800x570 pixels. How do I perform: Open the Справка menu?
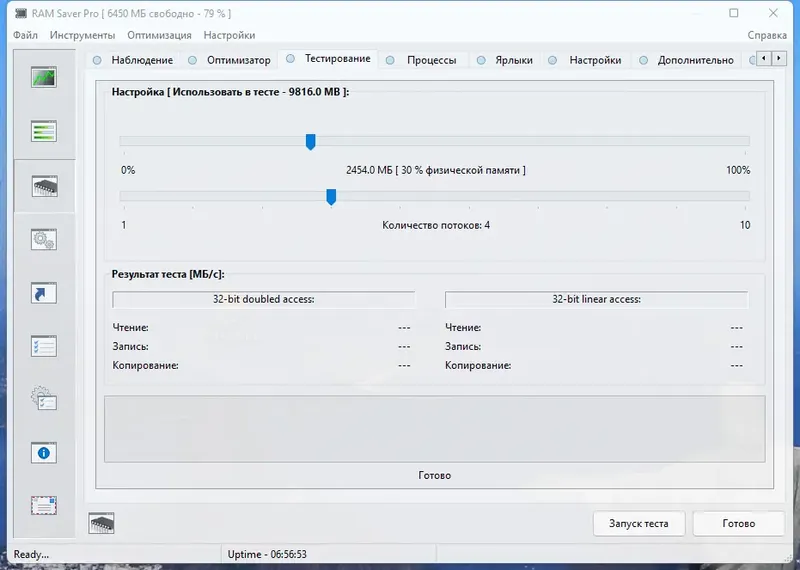767,35
